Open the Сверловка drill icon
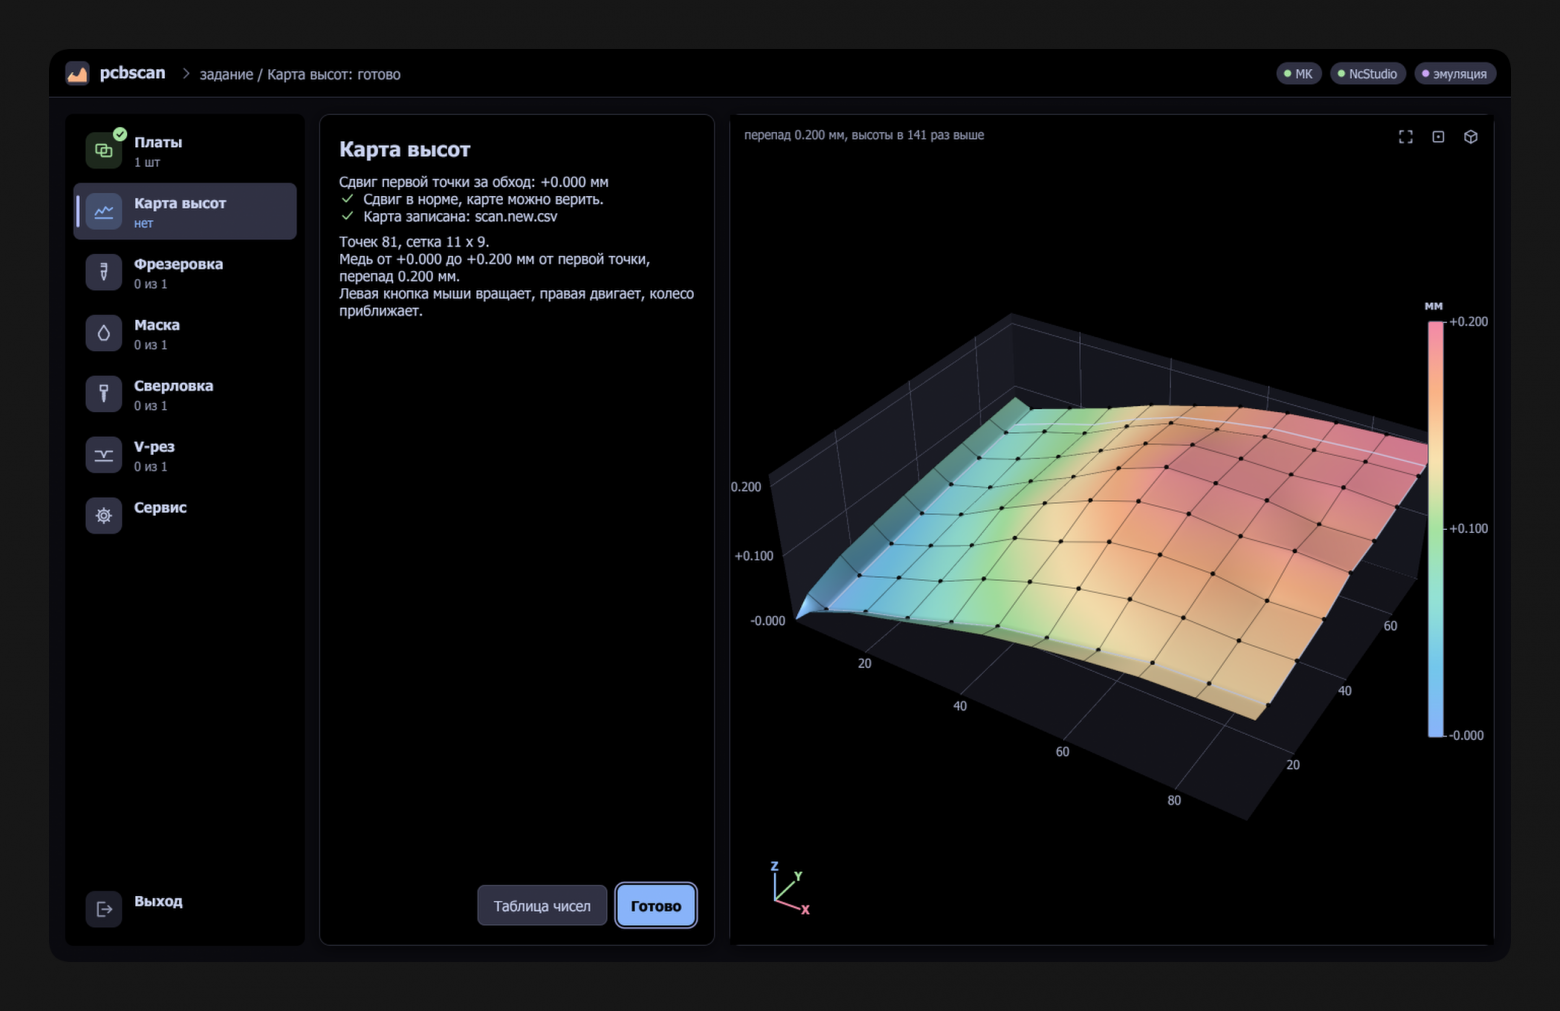This screenshot has height=1011, width=1560. coord(104,394)
